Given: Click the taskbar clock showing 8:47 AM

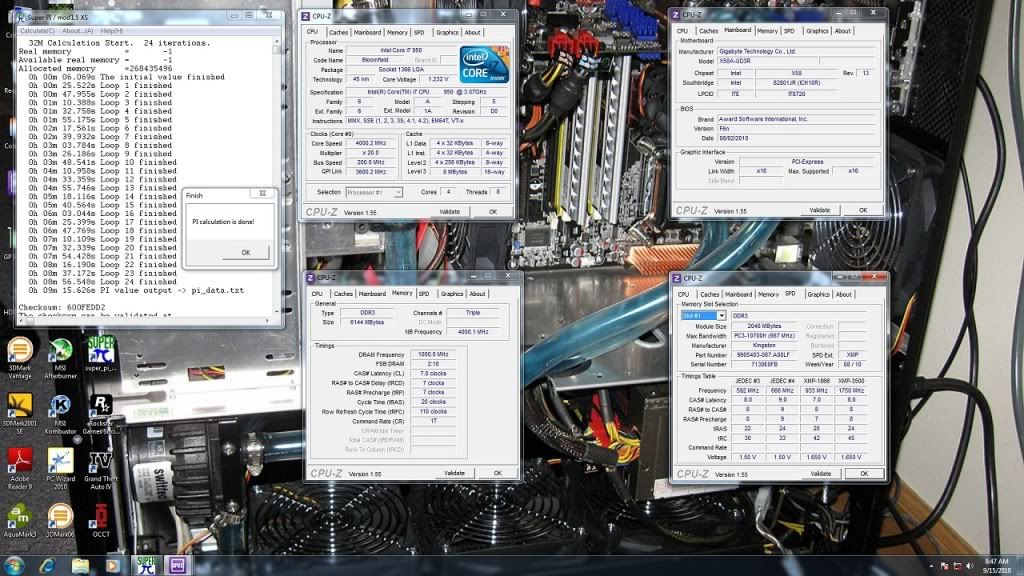Looking at the screenshot, I should (x=995, y=566).
